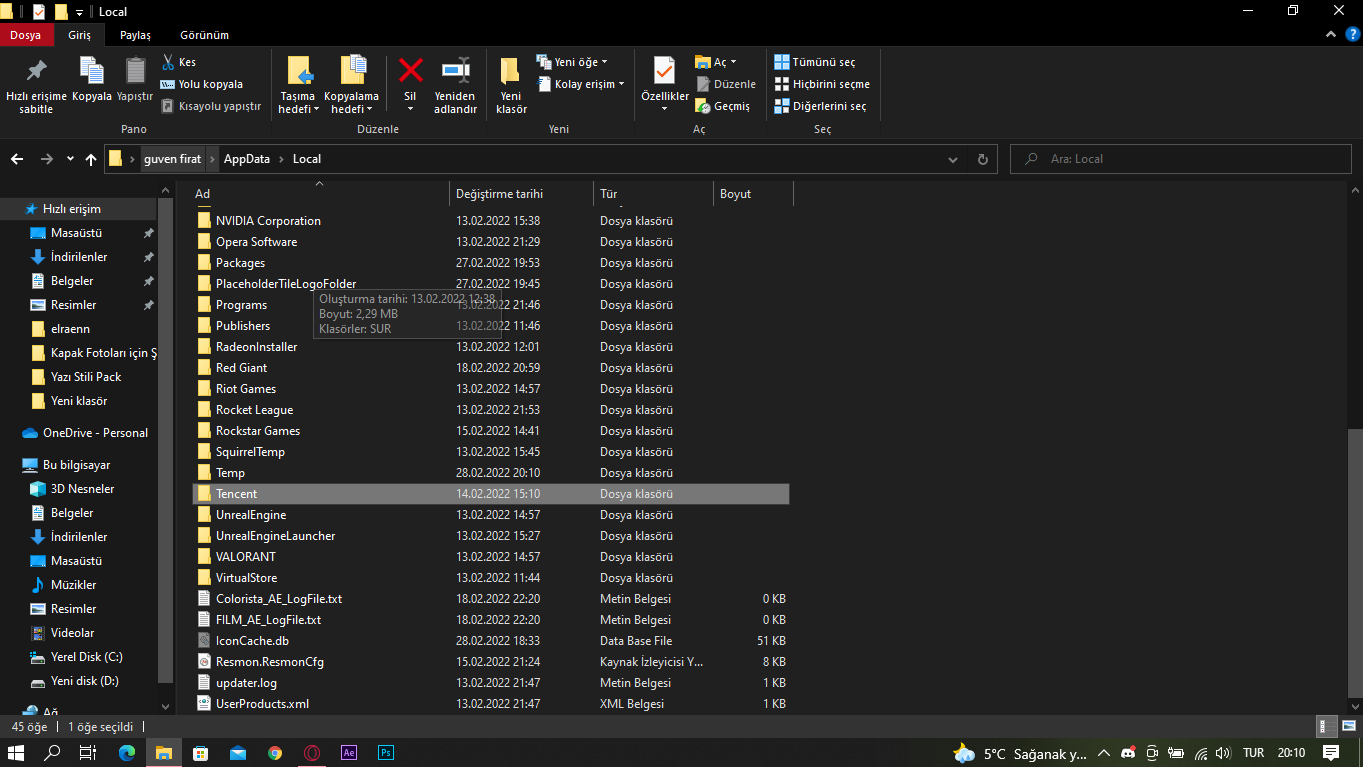The height and width of the screenshot is (767, 1363).
Task: Switch to large icons view in status bar
Action: click(x=1348, y=727)
